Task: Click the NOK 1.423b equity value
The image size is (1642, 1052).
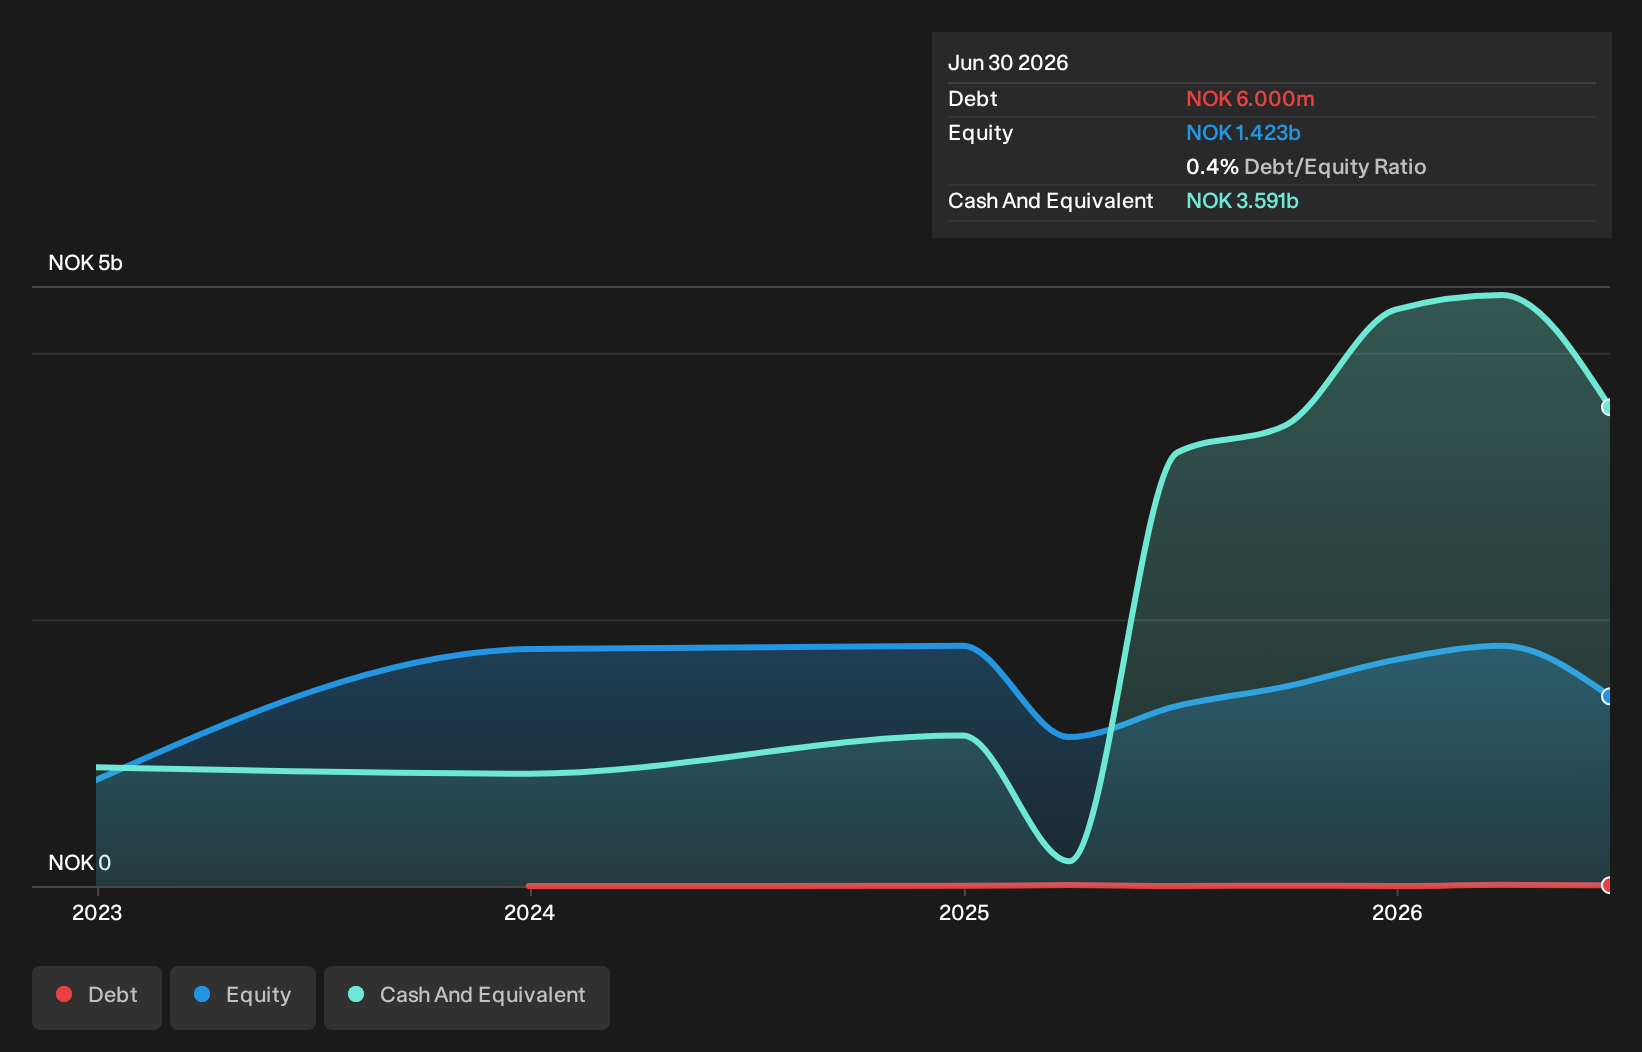Action: (x=1243, y=133)
